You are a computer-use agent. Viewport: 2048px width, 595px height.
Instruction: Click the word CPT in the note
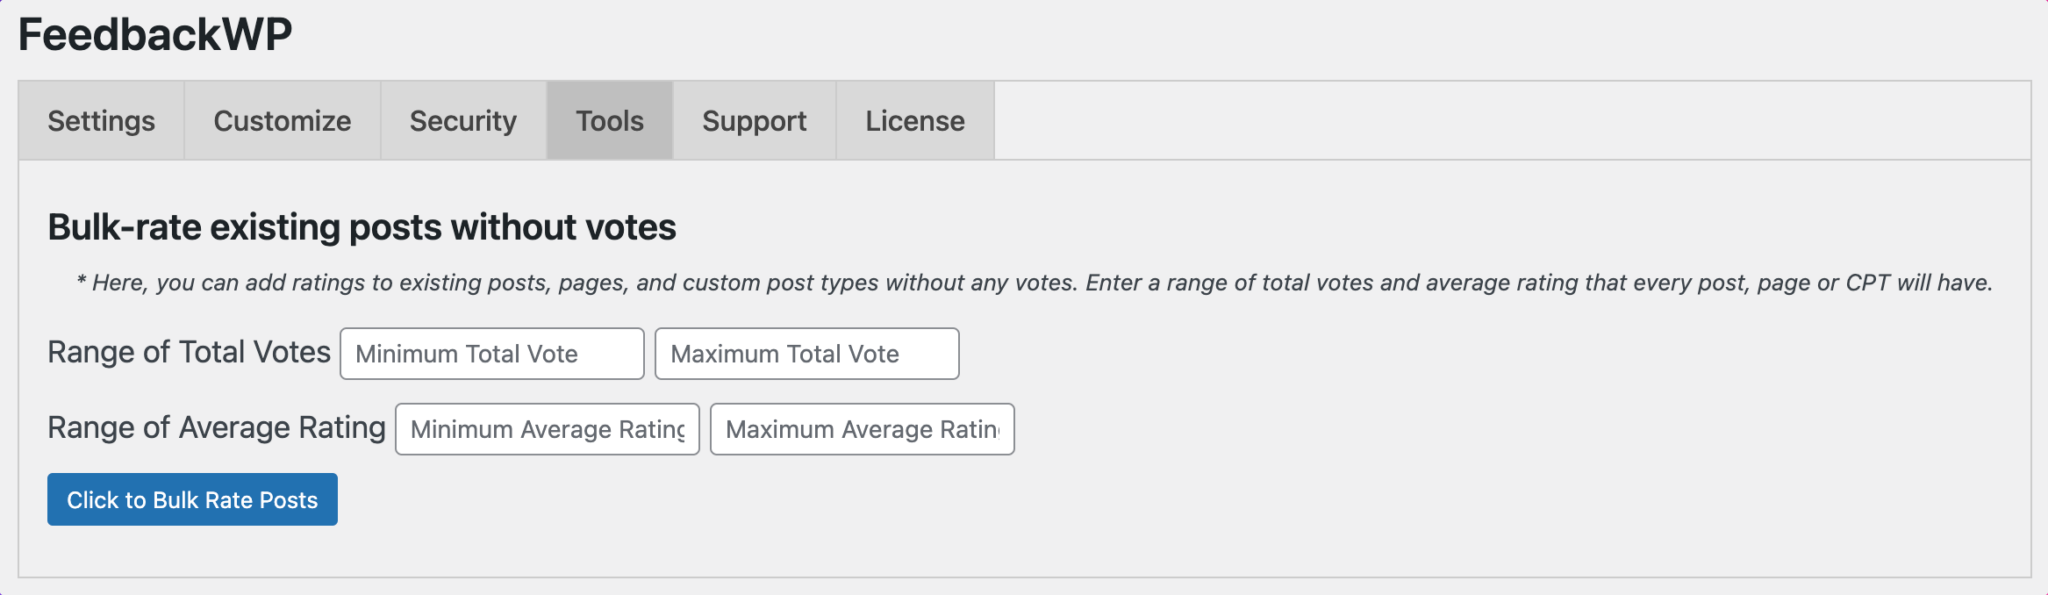point(1867,283)
